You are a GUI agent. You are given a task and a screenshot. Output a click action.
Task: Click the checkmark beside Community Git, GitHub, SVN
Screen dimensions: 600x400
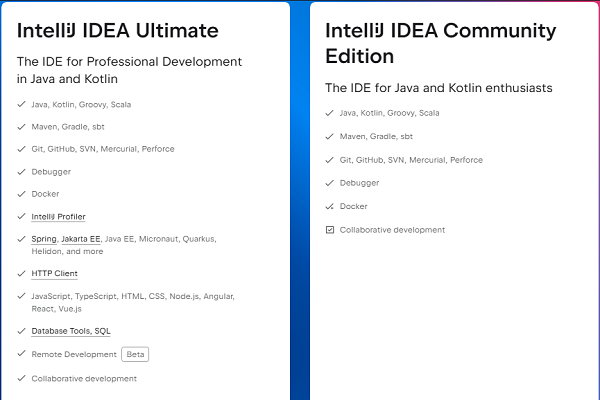[329, 160]
